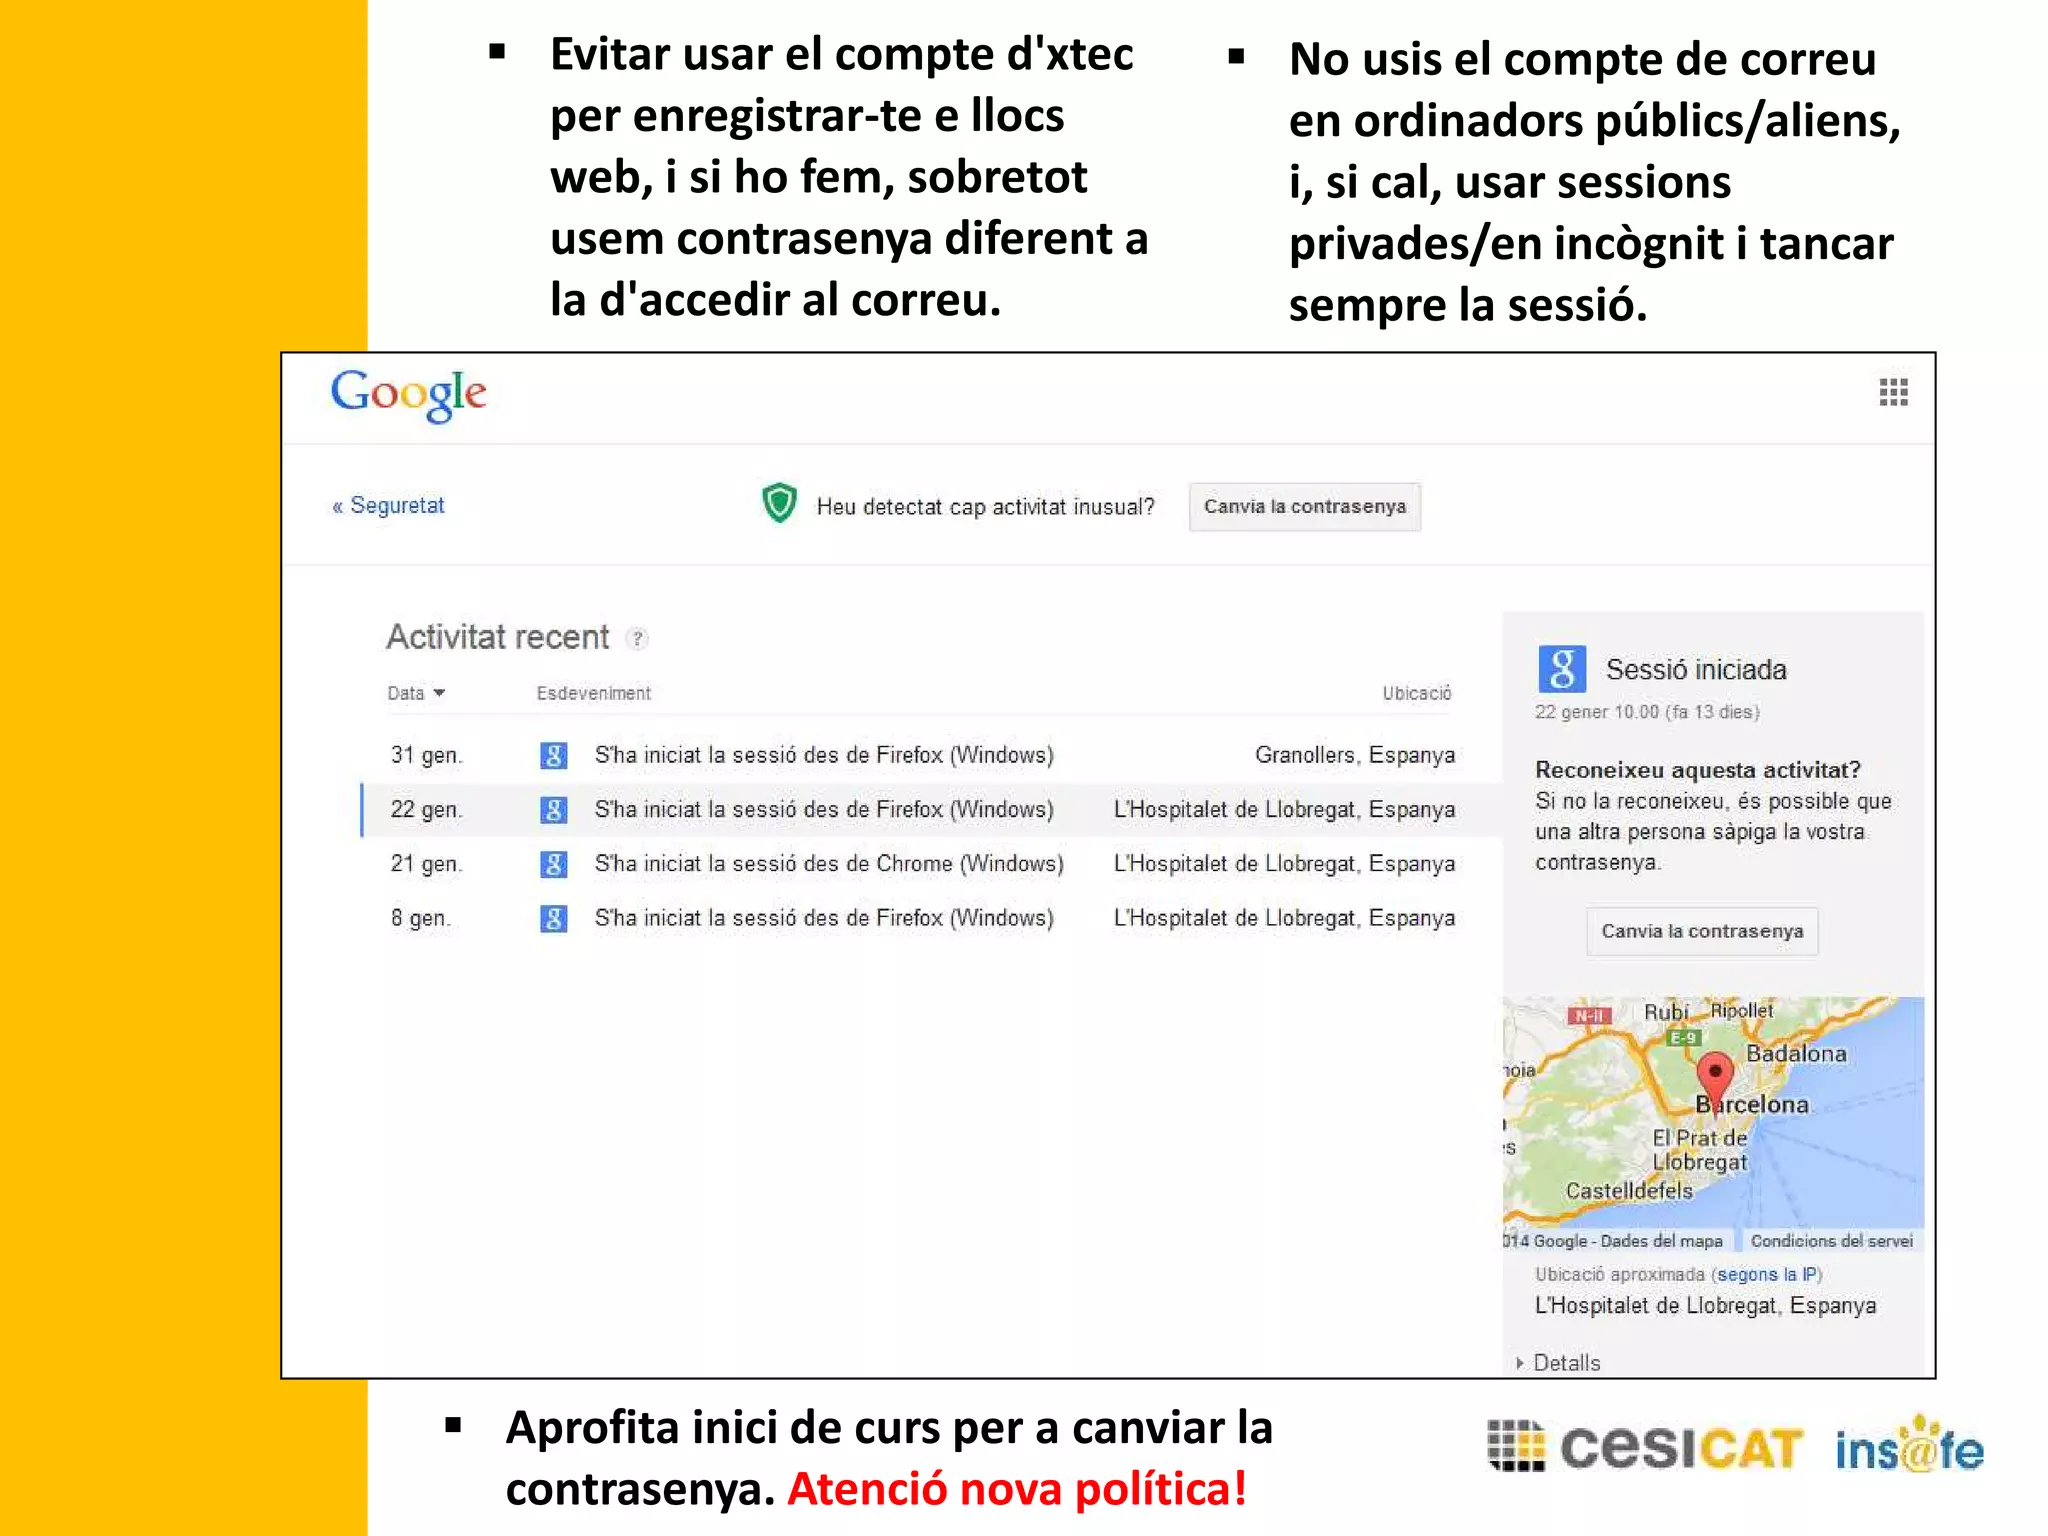Open the segons la IP link
Screen dimensions: 2048x1536
coord(1767,1274)
